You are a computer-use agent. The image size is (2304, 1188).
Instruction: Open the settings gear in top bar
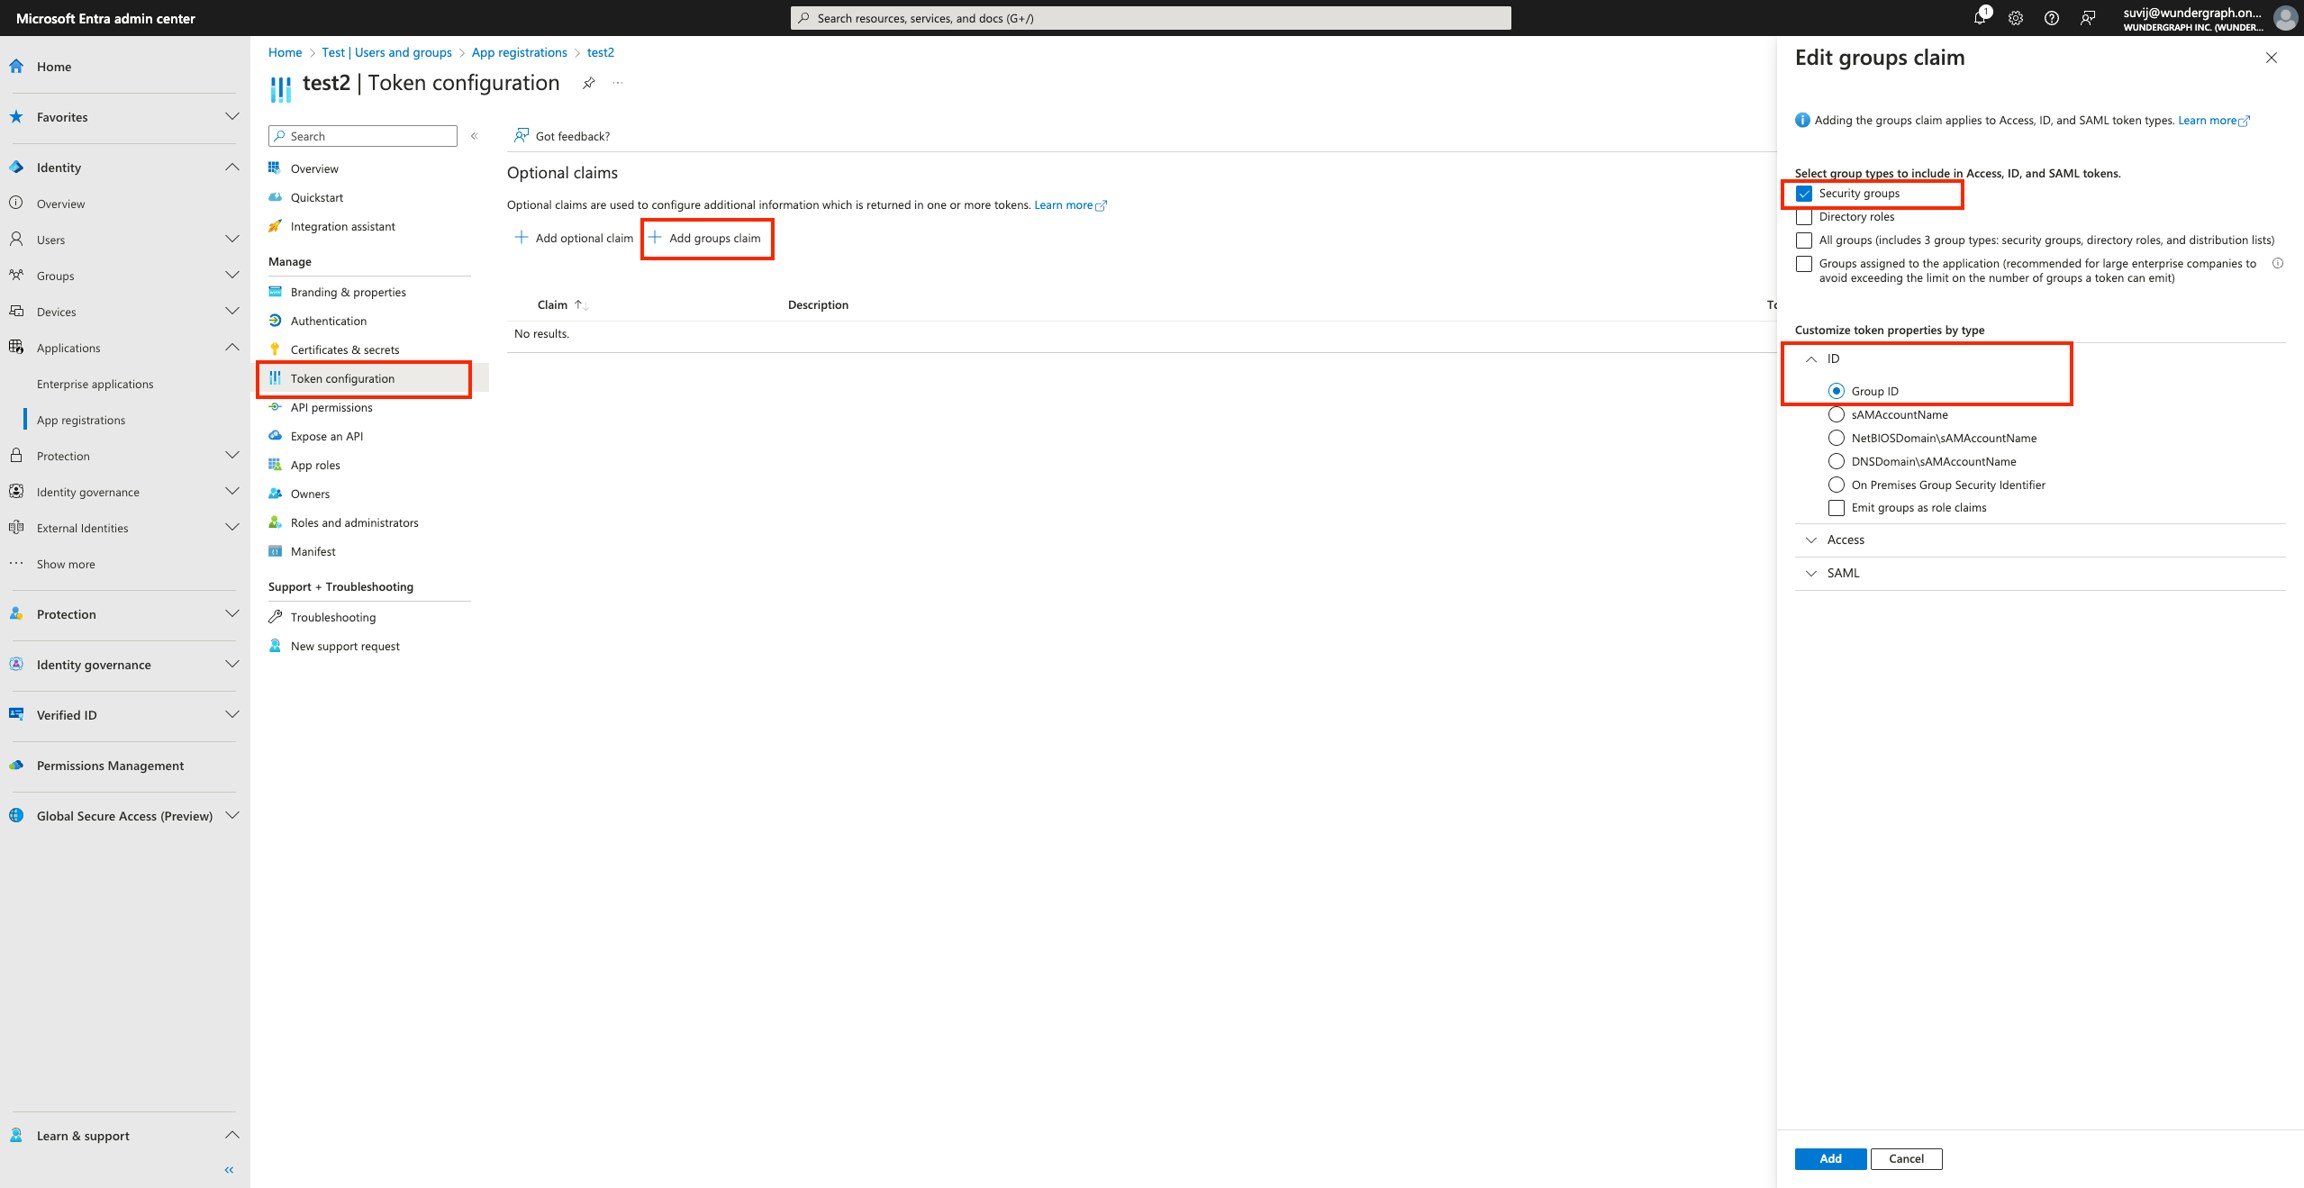(2016, 18)
